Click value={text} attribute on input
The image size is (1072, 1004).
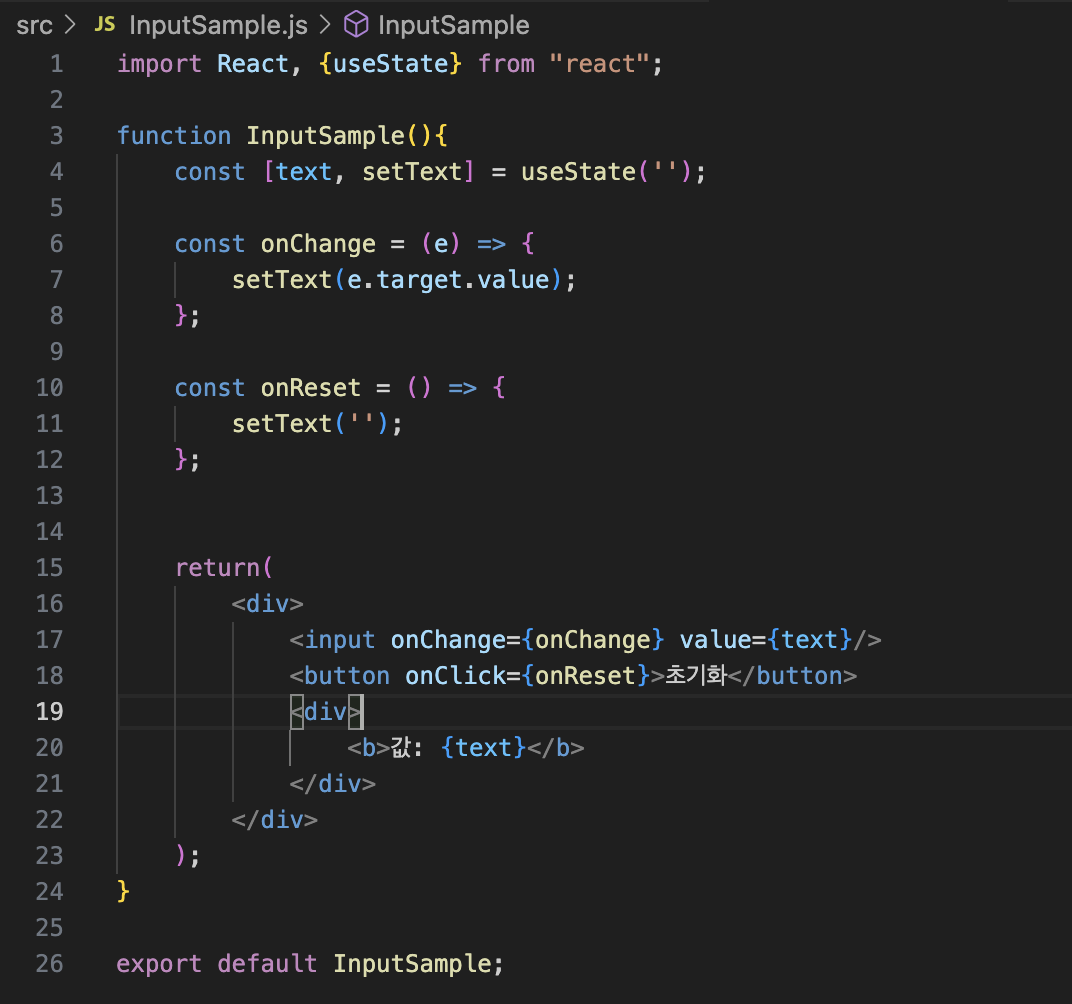tap(766, 640)
